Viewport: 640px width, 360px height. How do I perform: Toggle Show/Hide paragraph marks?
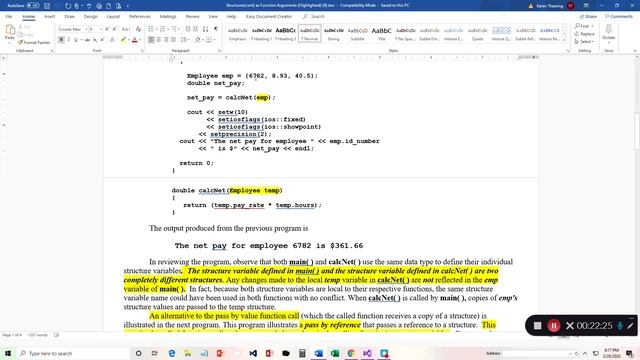point(216,29)
